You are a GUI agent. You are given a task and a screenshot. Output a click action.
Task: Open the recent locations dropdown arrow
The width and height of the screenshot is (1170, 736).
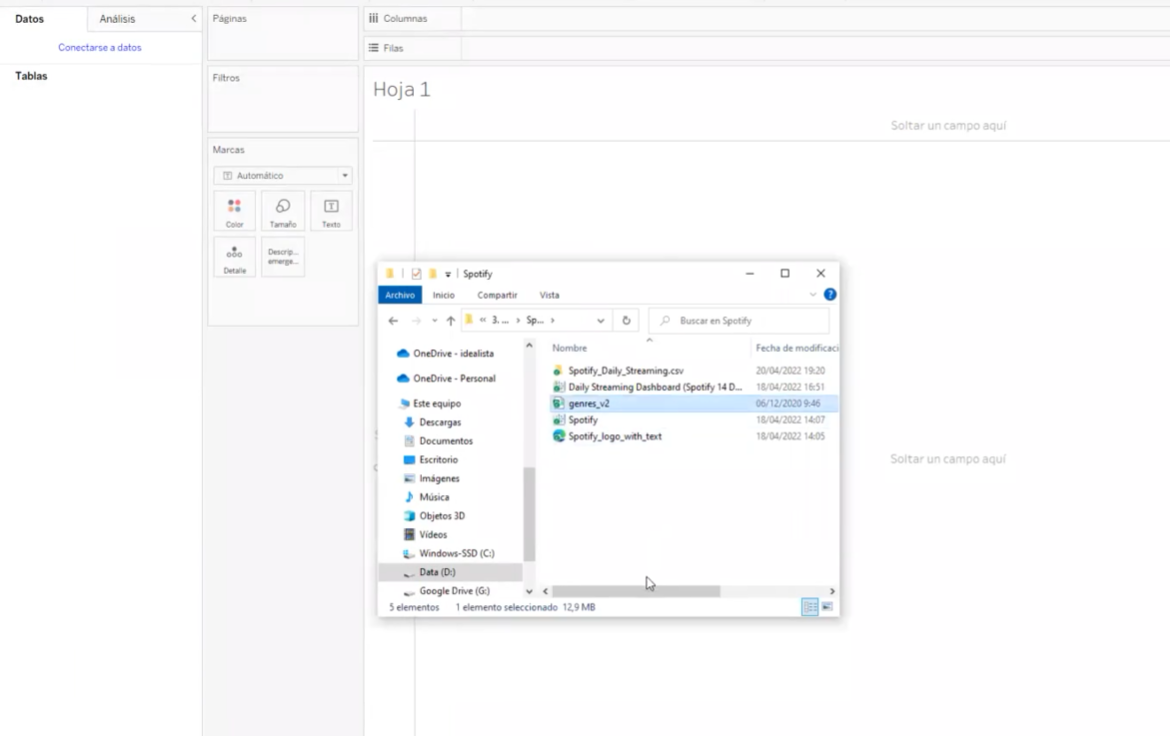click(x=434, y=321)
